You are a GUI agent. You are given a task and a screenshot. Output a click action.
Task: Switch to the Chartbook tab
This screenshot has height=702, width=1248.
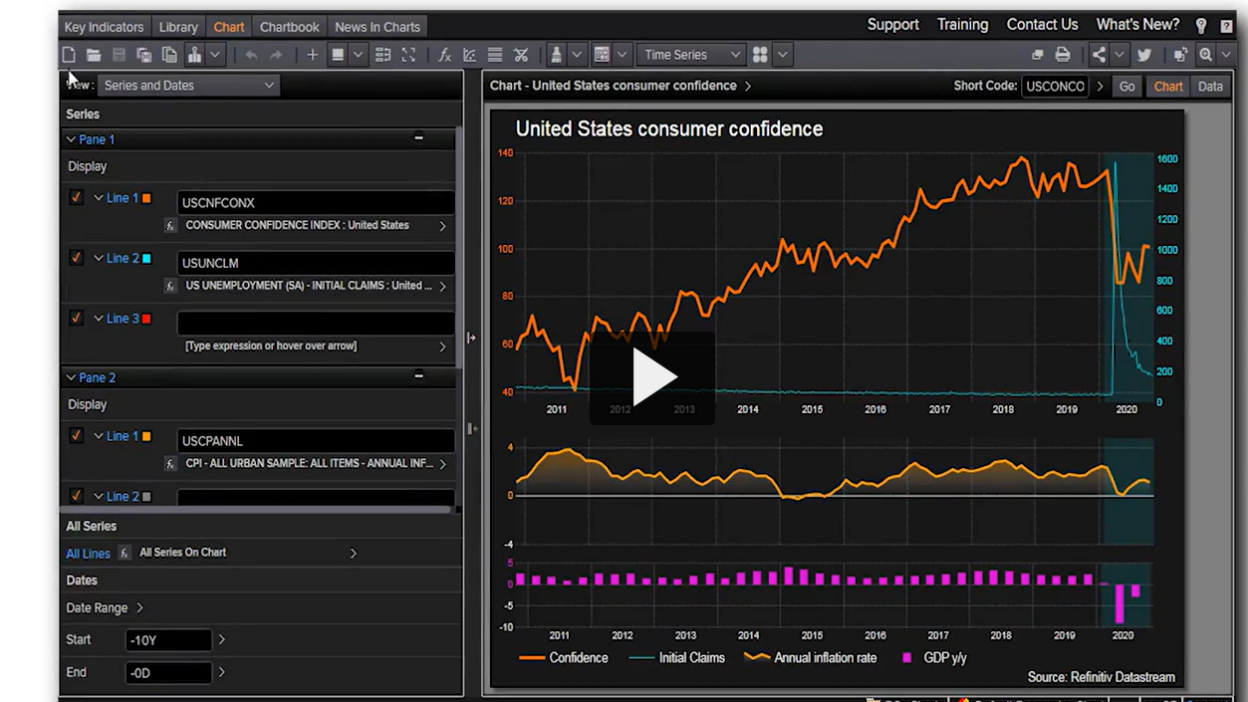pyautogui.click(x=289, y=27)
